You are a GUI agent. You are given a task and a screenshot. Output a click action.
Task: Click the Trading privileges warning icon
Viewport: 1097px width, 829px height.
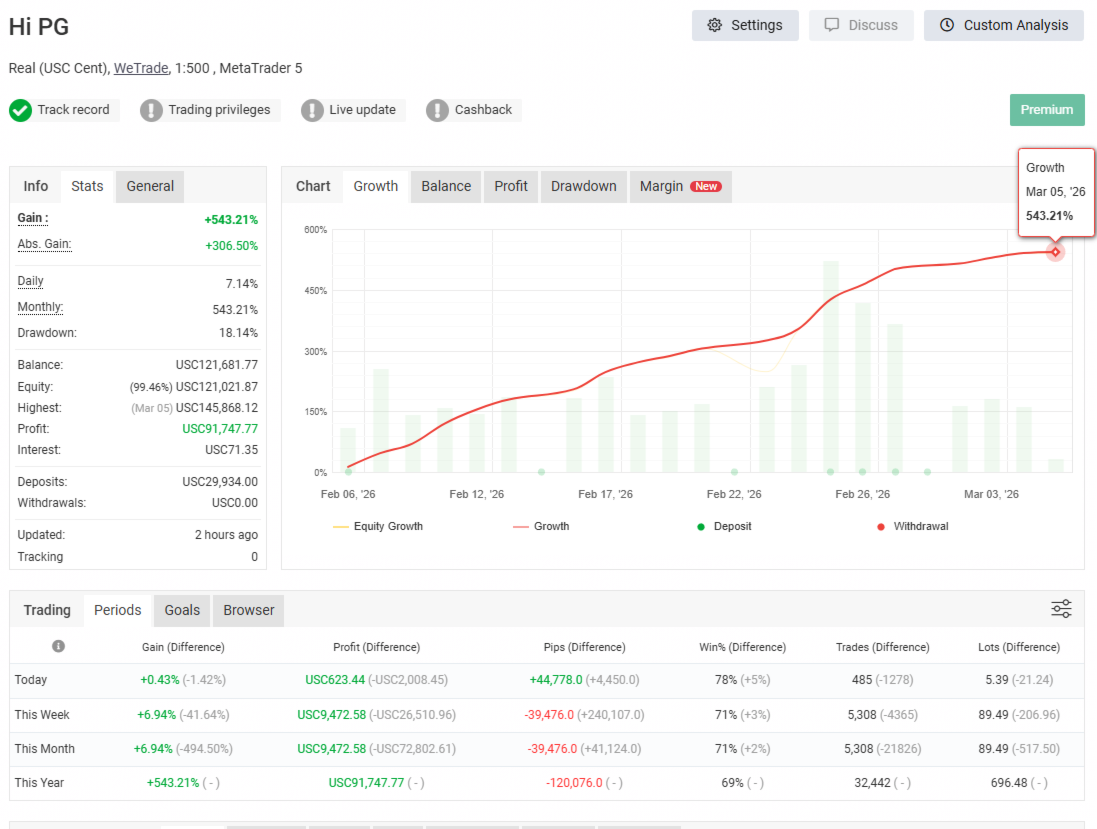[x=151, y=110]
